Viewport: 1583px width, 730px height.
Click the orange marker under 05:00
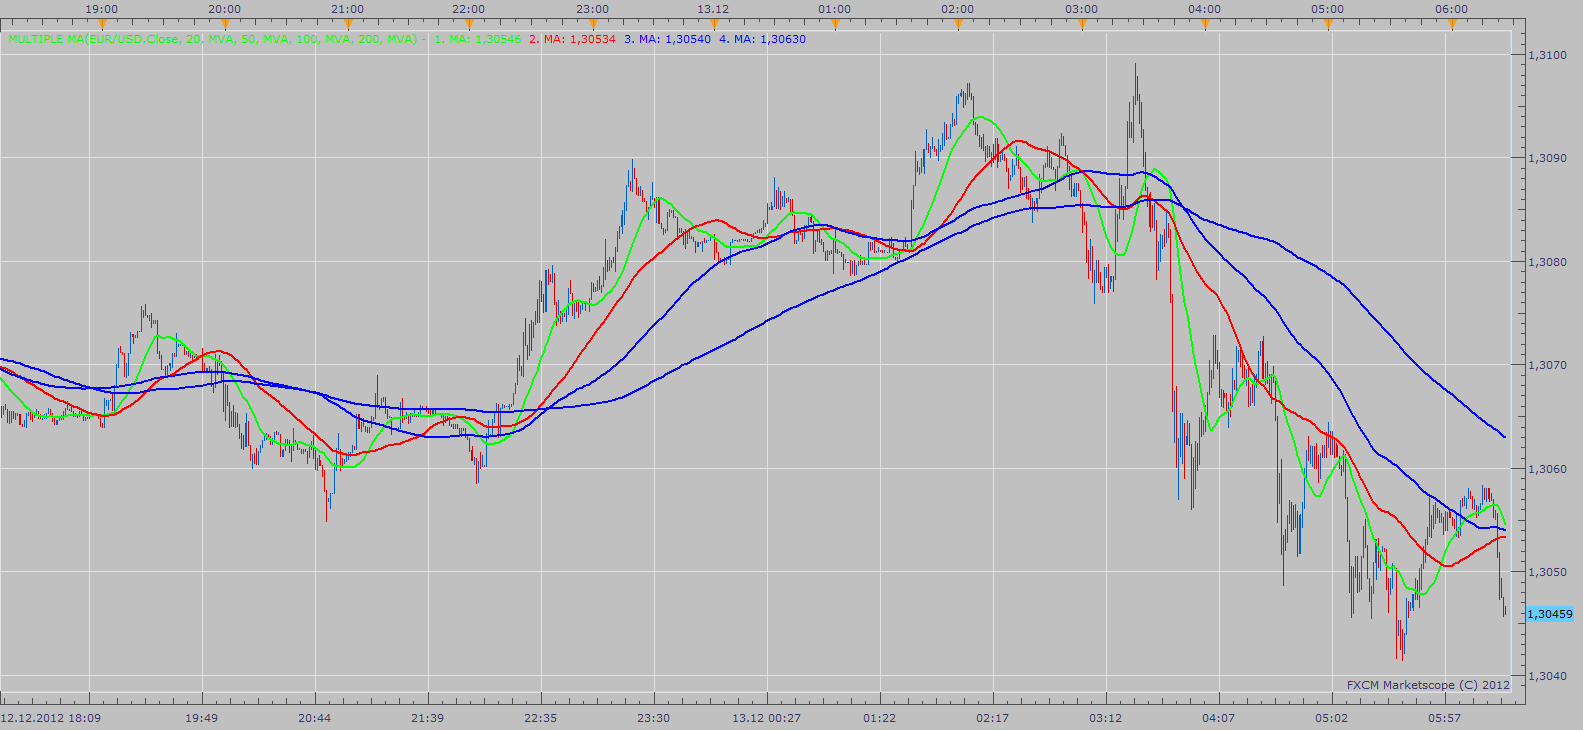coord(1328,24)
